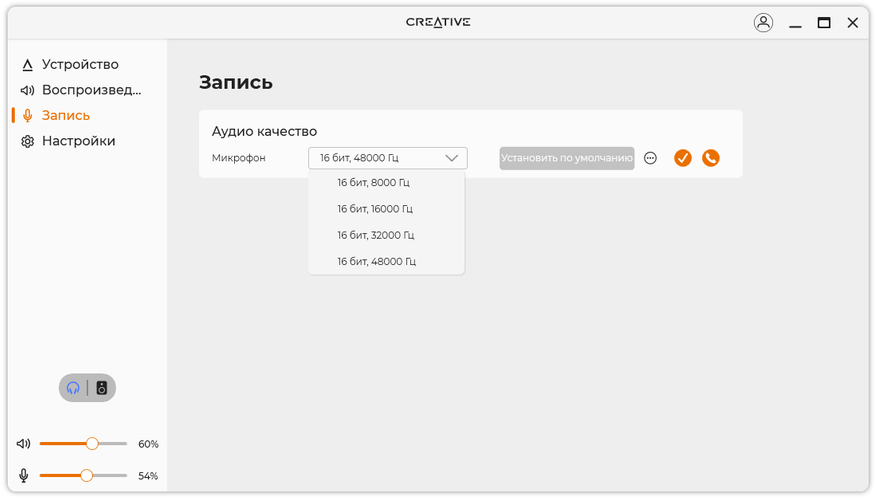The width and height of the screenshot is (877, 500).
Task: Open the Настройки sidebar section
Action: pos(78,141)
